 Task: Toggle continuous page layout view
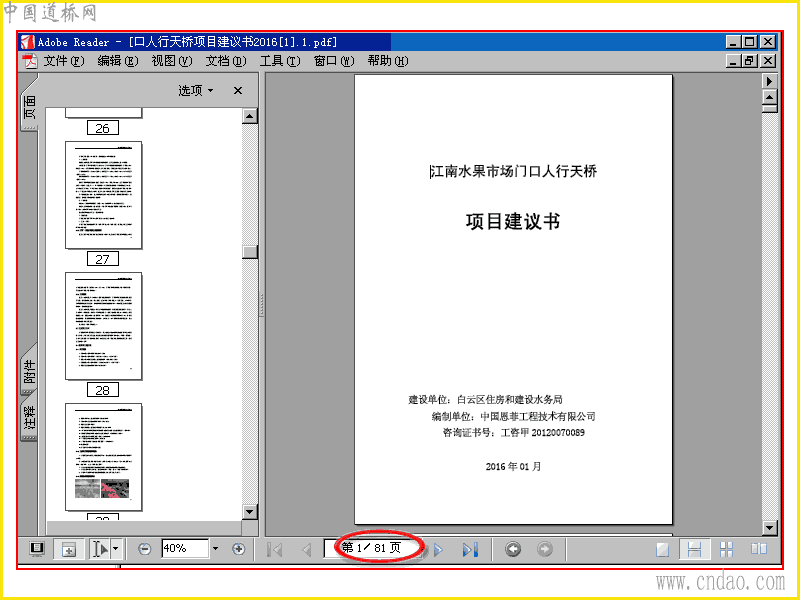tap(694, 549)
